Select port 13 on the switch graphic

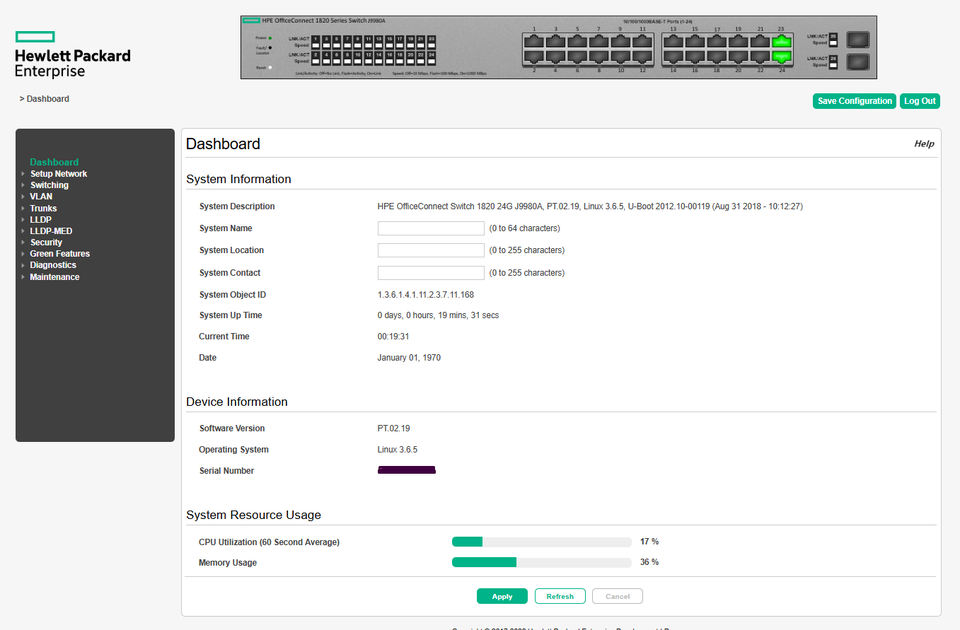click(x=673, y=42)
